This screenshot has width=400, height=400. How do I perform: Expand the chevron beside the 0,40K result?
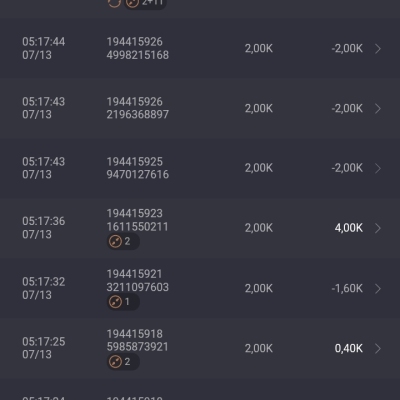click(x=378, y=348)
